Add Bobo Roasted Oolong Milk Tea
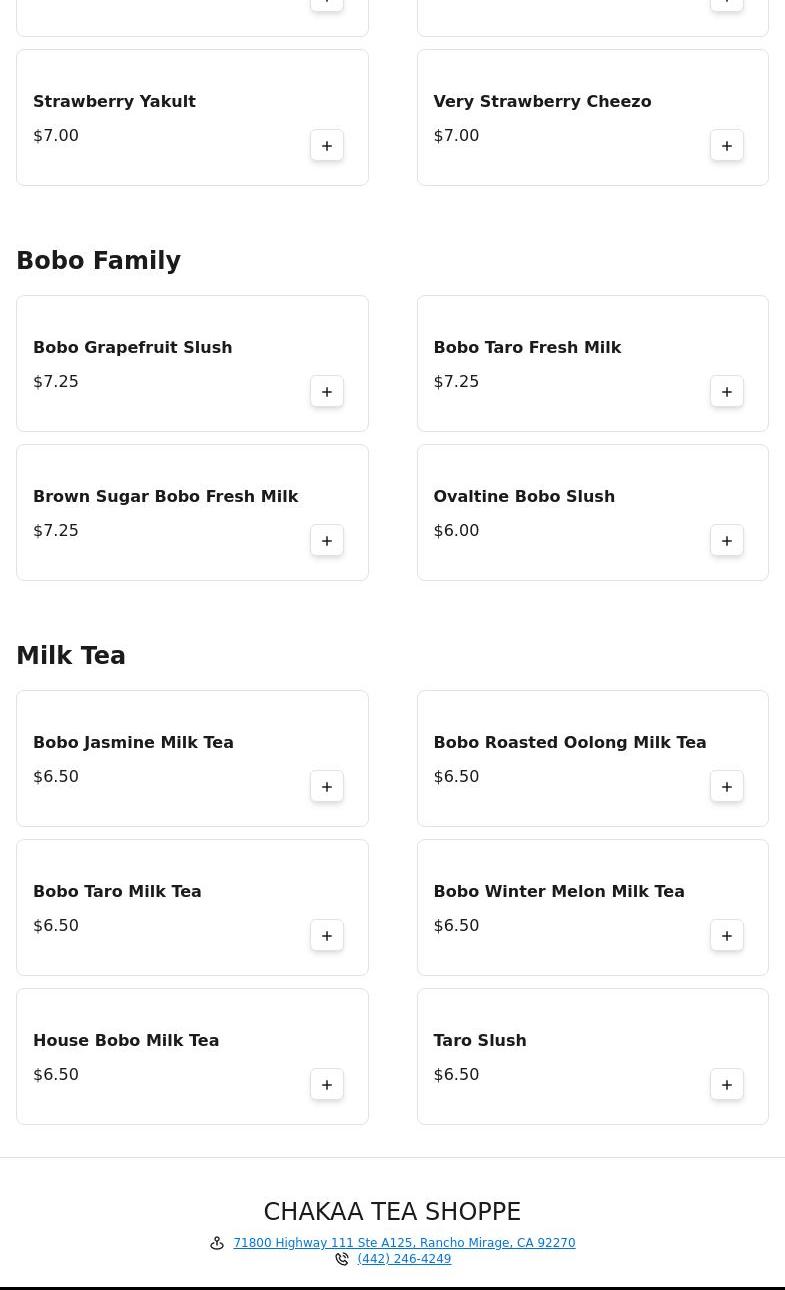Viewport: 785px width, 1290px height. click(727, 787)
